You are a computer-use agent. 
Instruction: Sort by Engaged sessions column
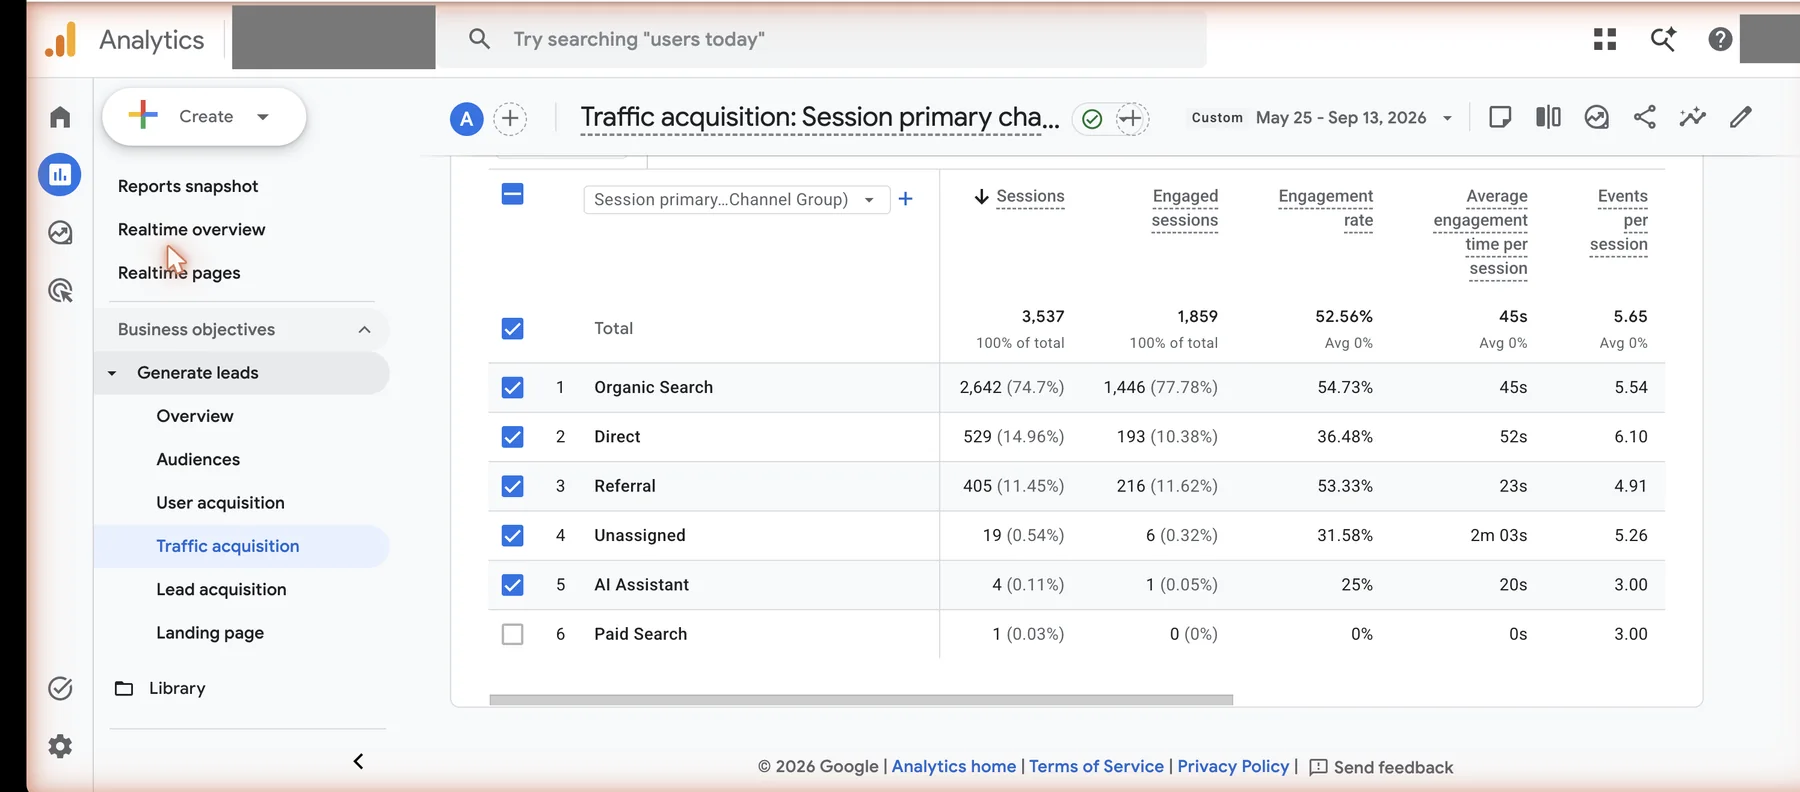[x=1185, y=208]
